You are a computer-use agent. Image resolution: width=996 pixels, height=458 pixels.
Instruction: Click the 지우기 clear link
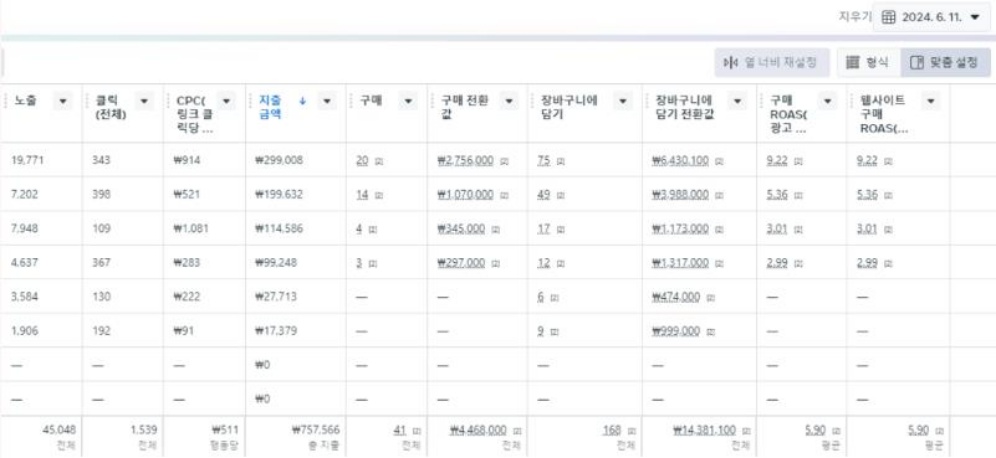854,17
